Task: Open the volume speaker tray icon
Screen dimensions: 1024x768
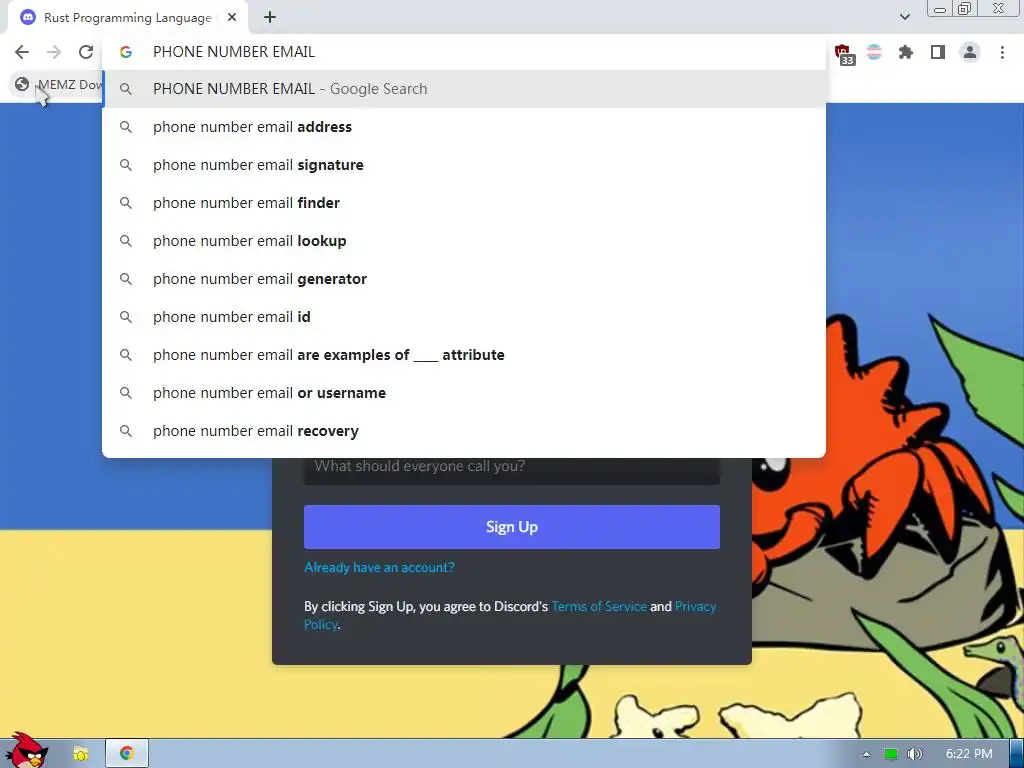Action: [x=914, y=754]
